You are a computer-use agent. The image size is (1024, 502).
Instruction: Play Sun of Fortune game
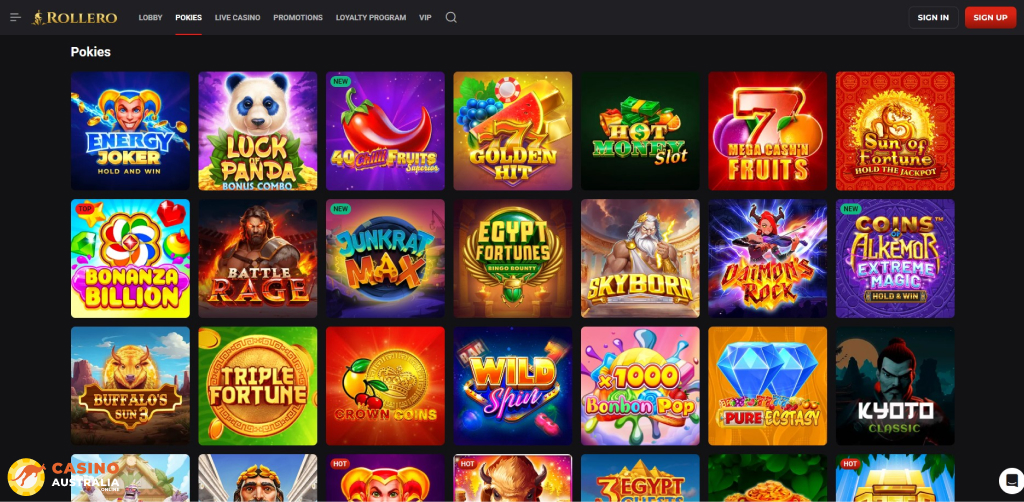[895, 131]
